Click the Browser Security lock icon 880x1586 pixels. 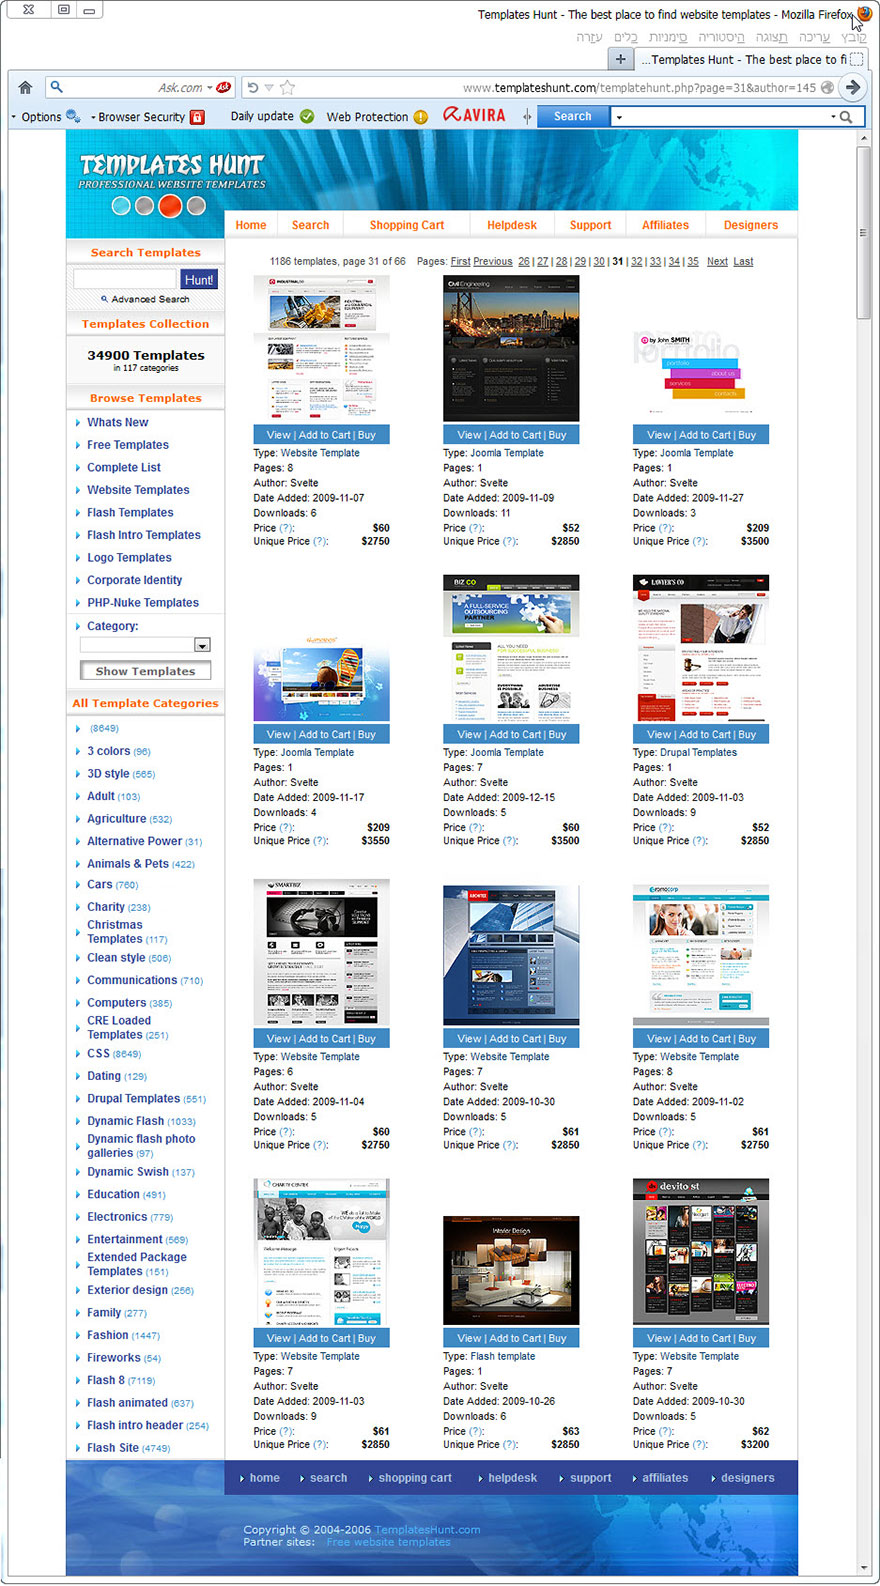(197, 117)
